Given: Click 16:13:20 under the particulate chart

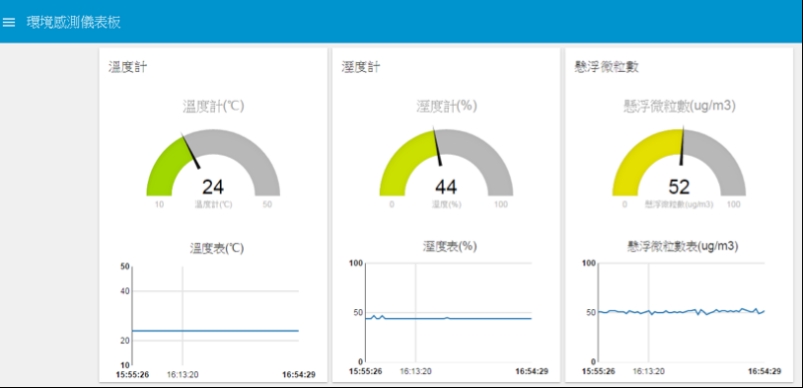Looking at the screenshot, I should tap(649, 372).
